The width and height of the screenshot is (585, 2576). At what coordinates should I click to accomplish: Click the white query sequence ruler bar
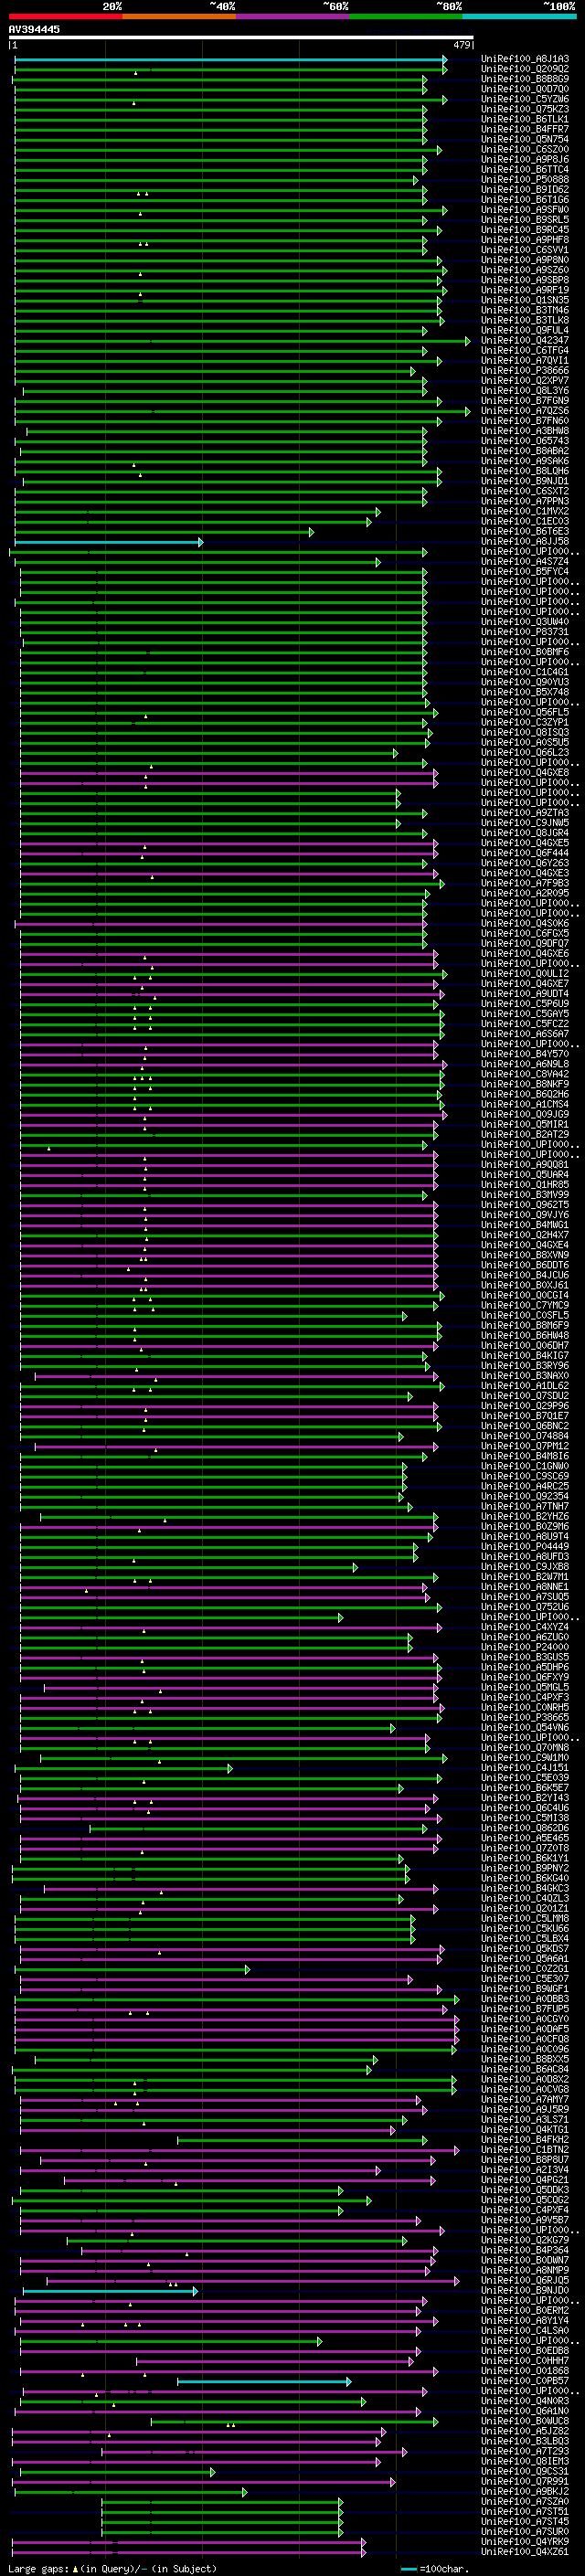[x=241, y=38]
